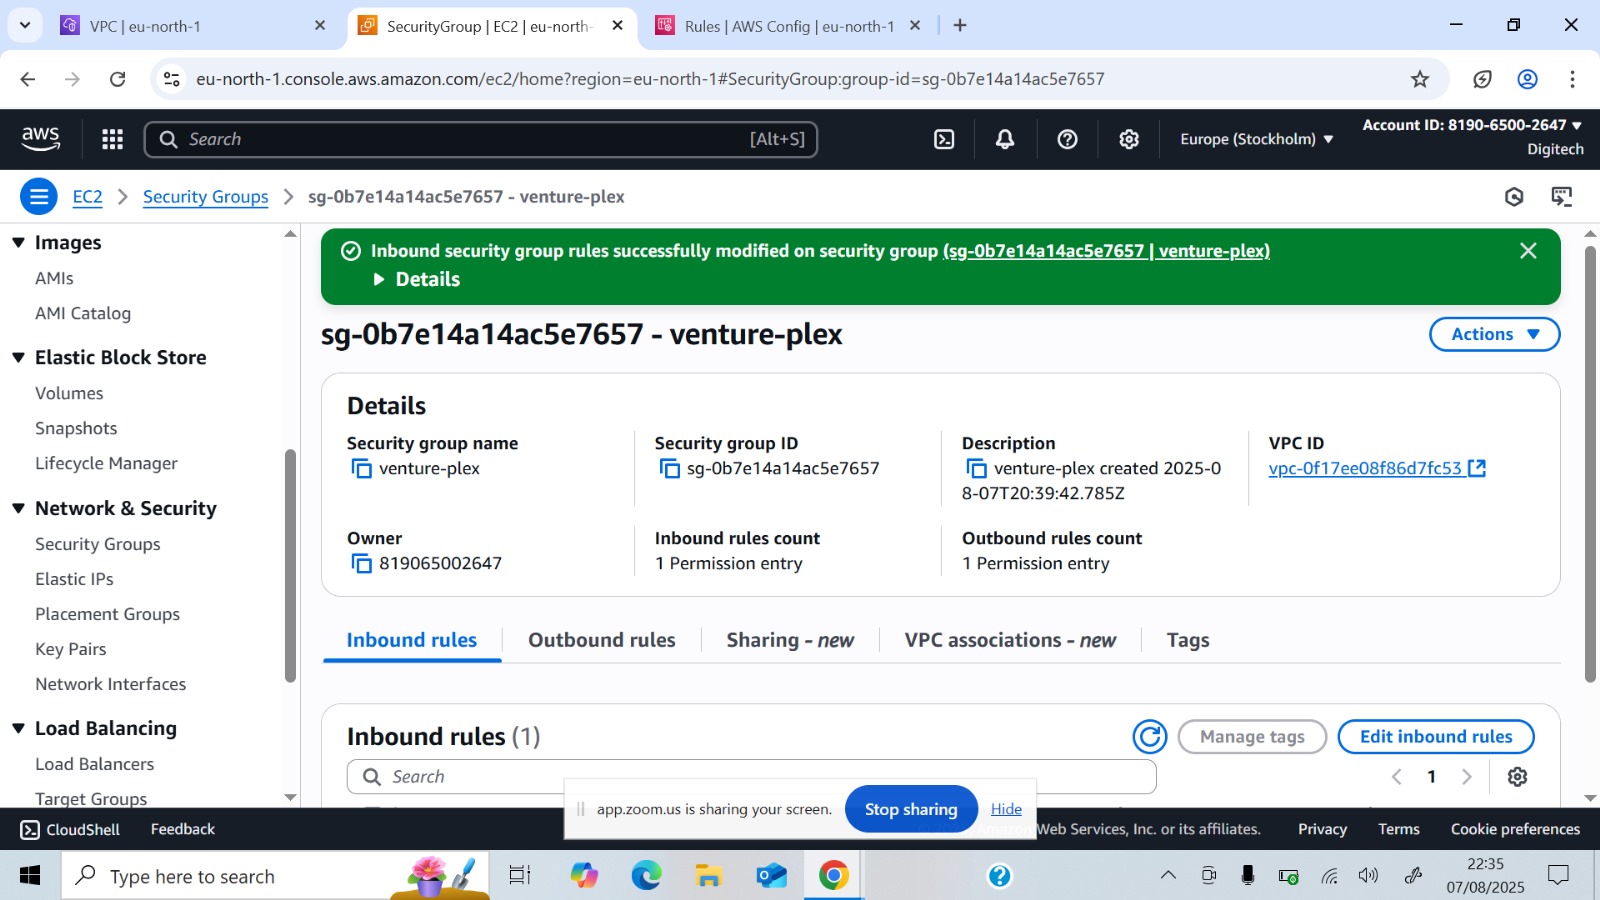Collapse the Images section in sidebar
The height and width of the screenshot is (900, 1600).
click(18, 243)
